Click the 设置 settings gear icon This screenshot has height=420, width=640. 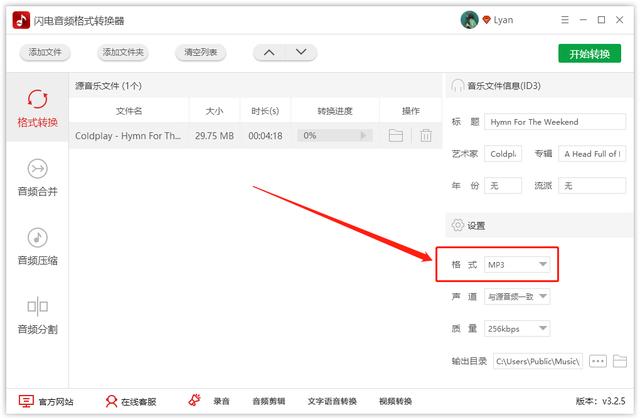tap(458, 225)
